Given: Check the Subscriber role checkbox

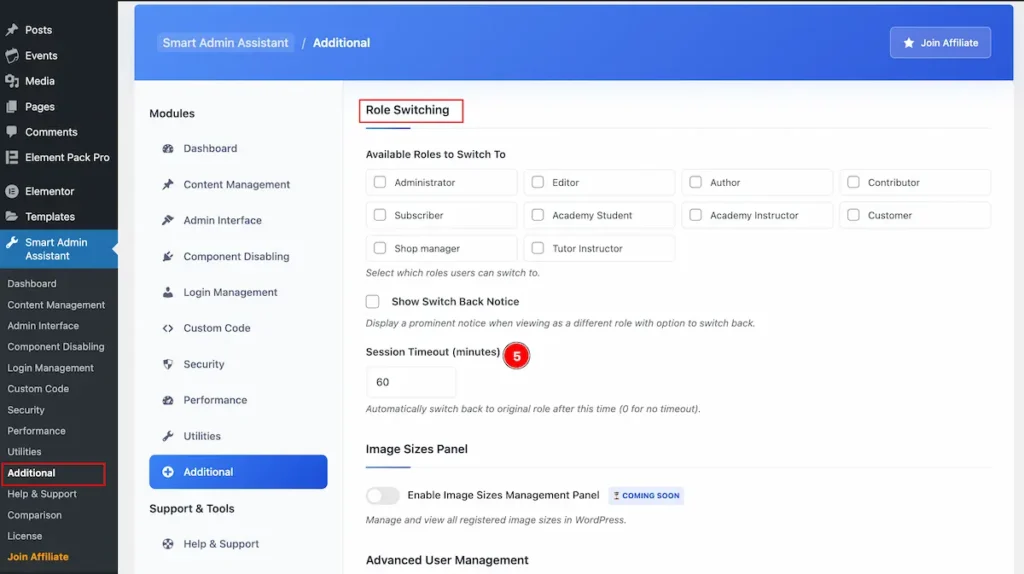Looking at the screenshot, I should (379, 215).
